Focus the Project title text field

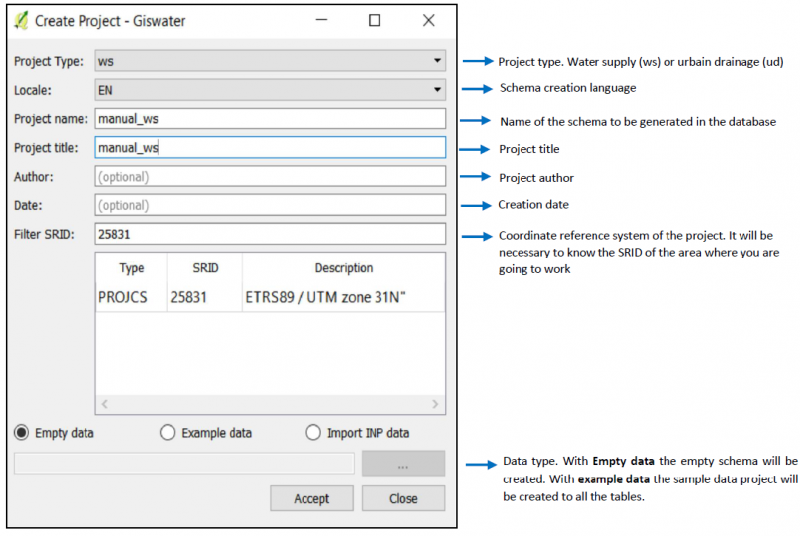click(269, 148)
